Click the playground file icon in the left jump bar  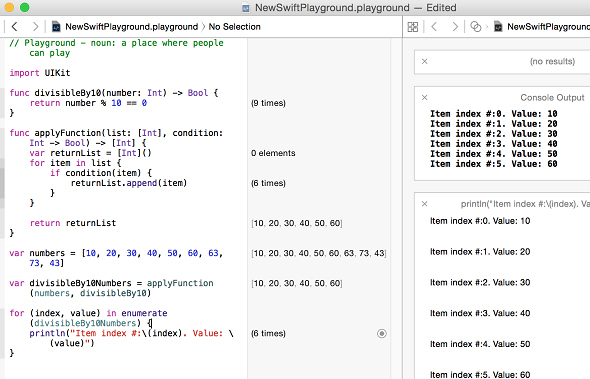point(56,27)
